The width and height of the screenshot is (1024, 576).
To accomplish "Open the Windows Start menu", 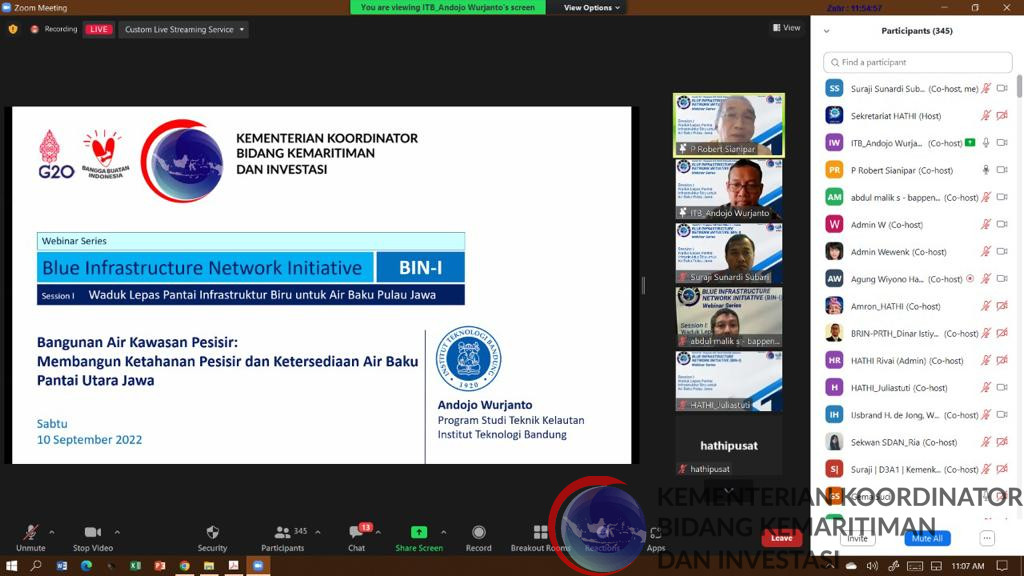I will (11, 566).
